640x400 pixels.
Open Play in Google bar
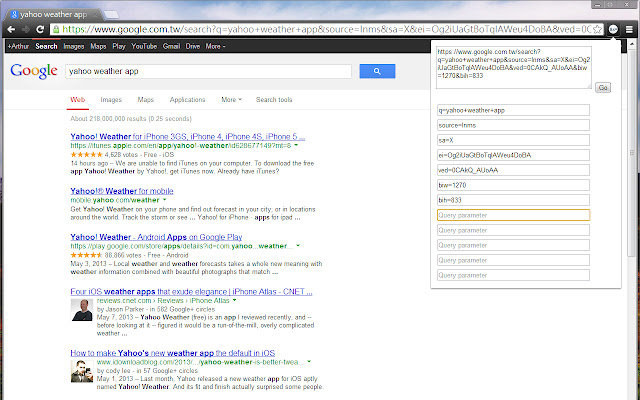119,47
